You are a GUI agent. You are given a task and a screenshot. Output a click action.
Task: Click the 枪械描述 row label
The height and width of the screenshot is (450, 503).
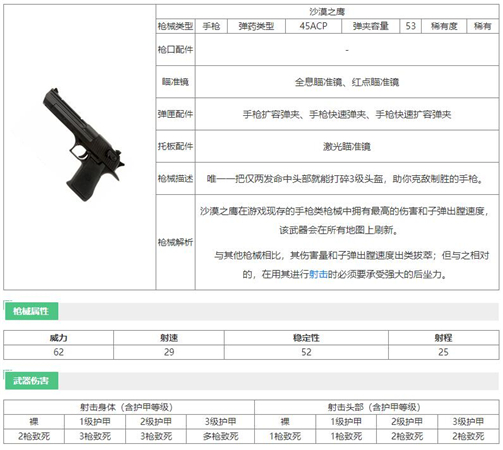[175, 179]
